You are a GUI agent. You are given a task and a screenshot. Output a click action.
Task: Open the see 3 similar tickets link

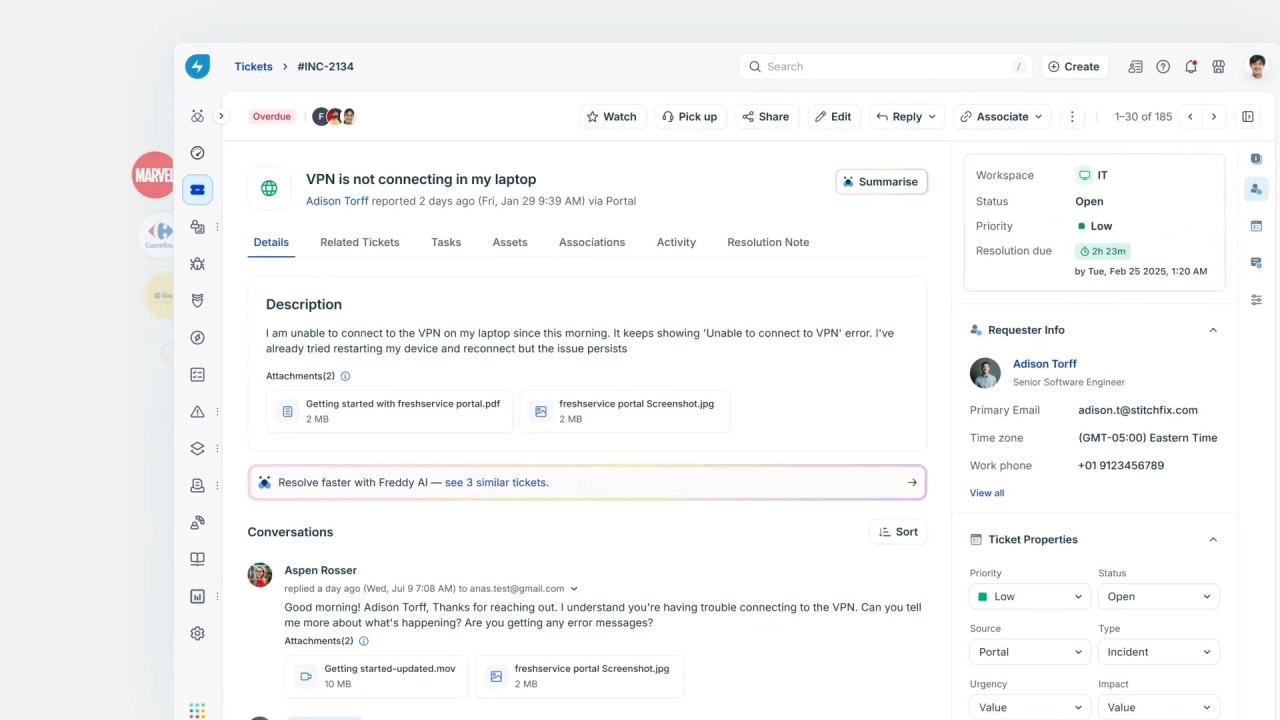click(x=496, y=483)
